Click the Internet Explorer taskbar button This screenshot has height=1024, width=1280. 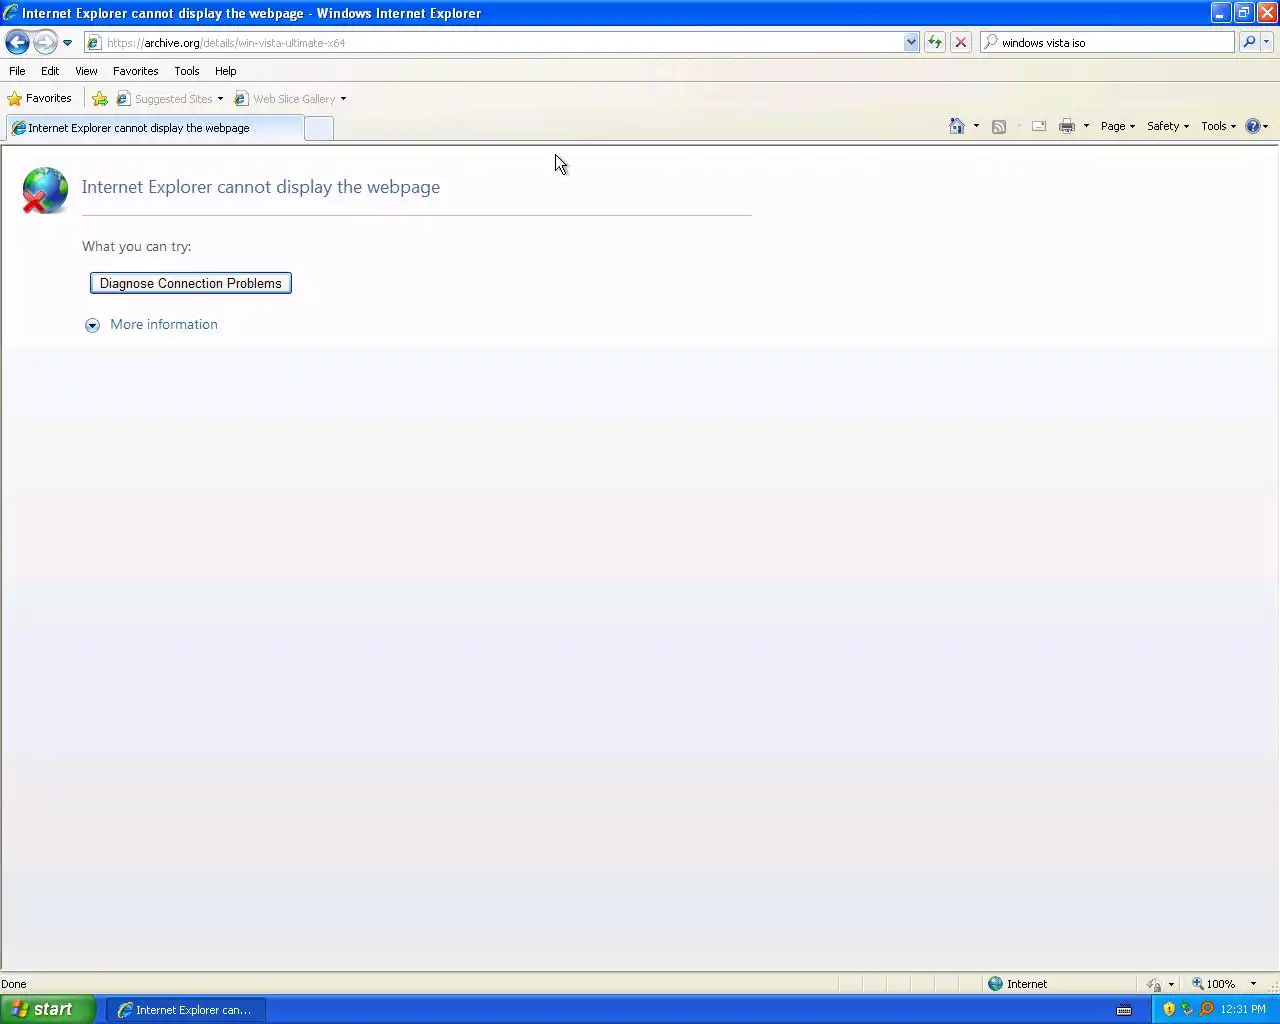[x=185, y=1010]
